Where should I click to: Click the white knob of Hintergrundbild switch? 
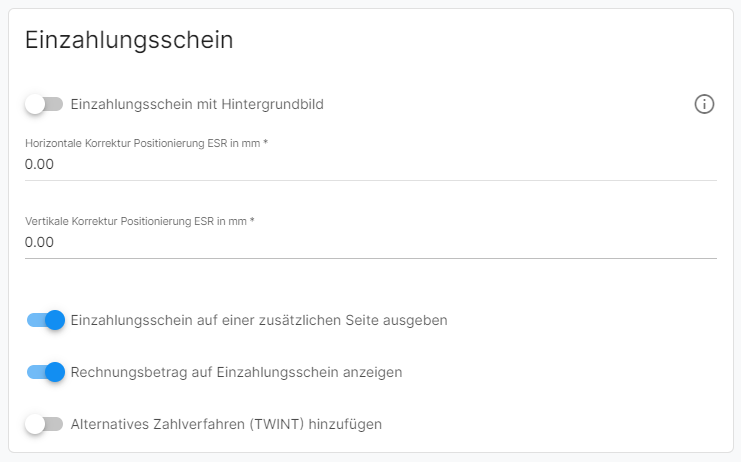tap(35, 104)
